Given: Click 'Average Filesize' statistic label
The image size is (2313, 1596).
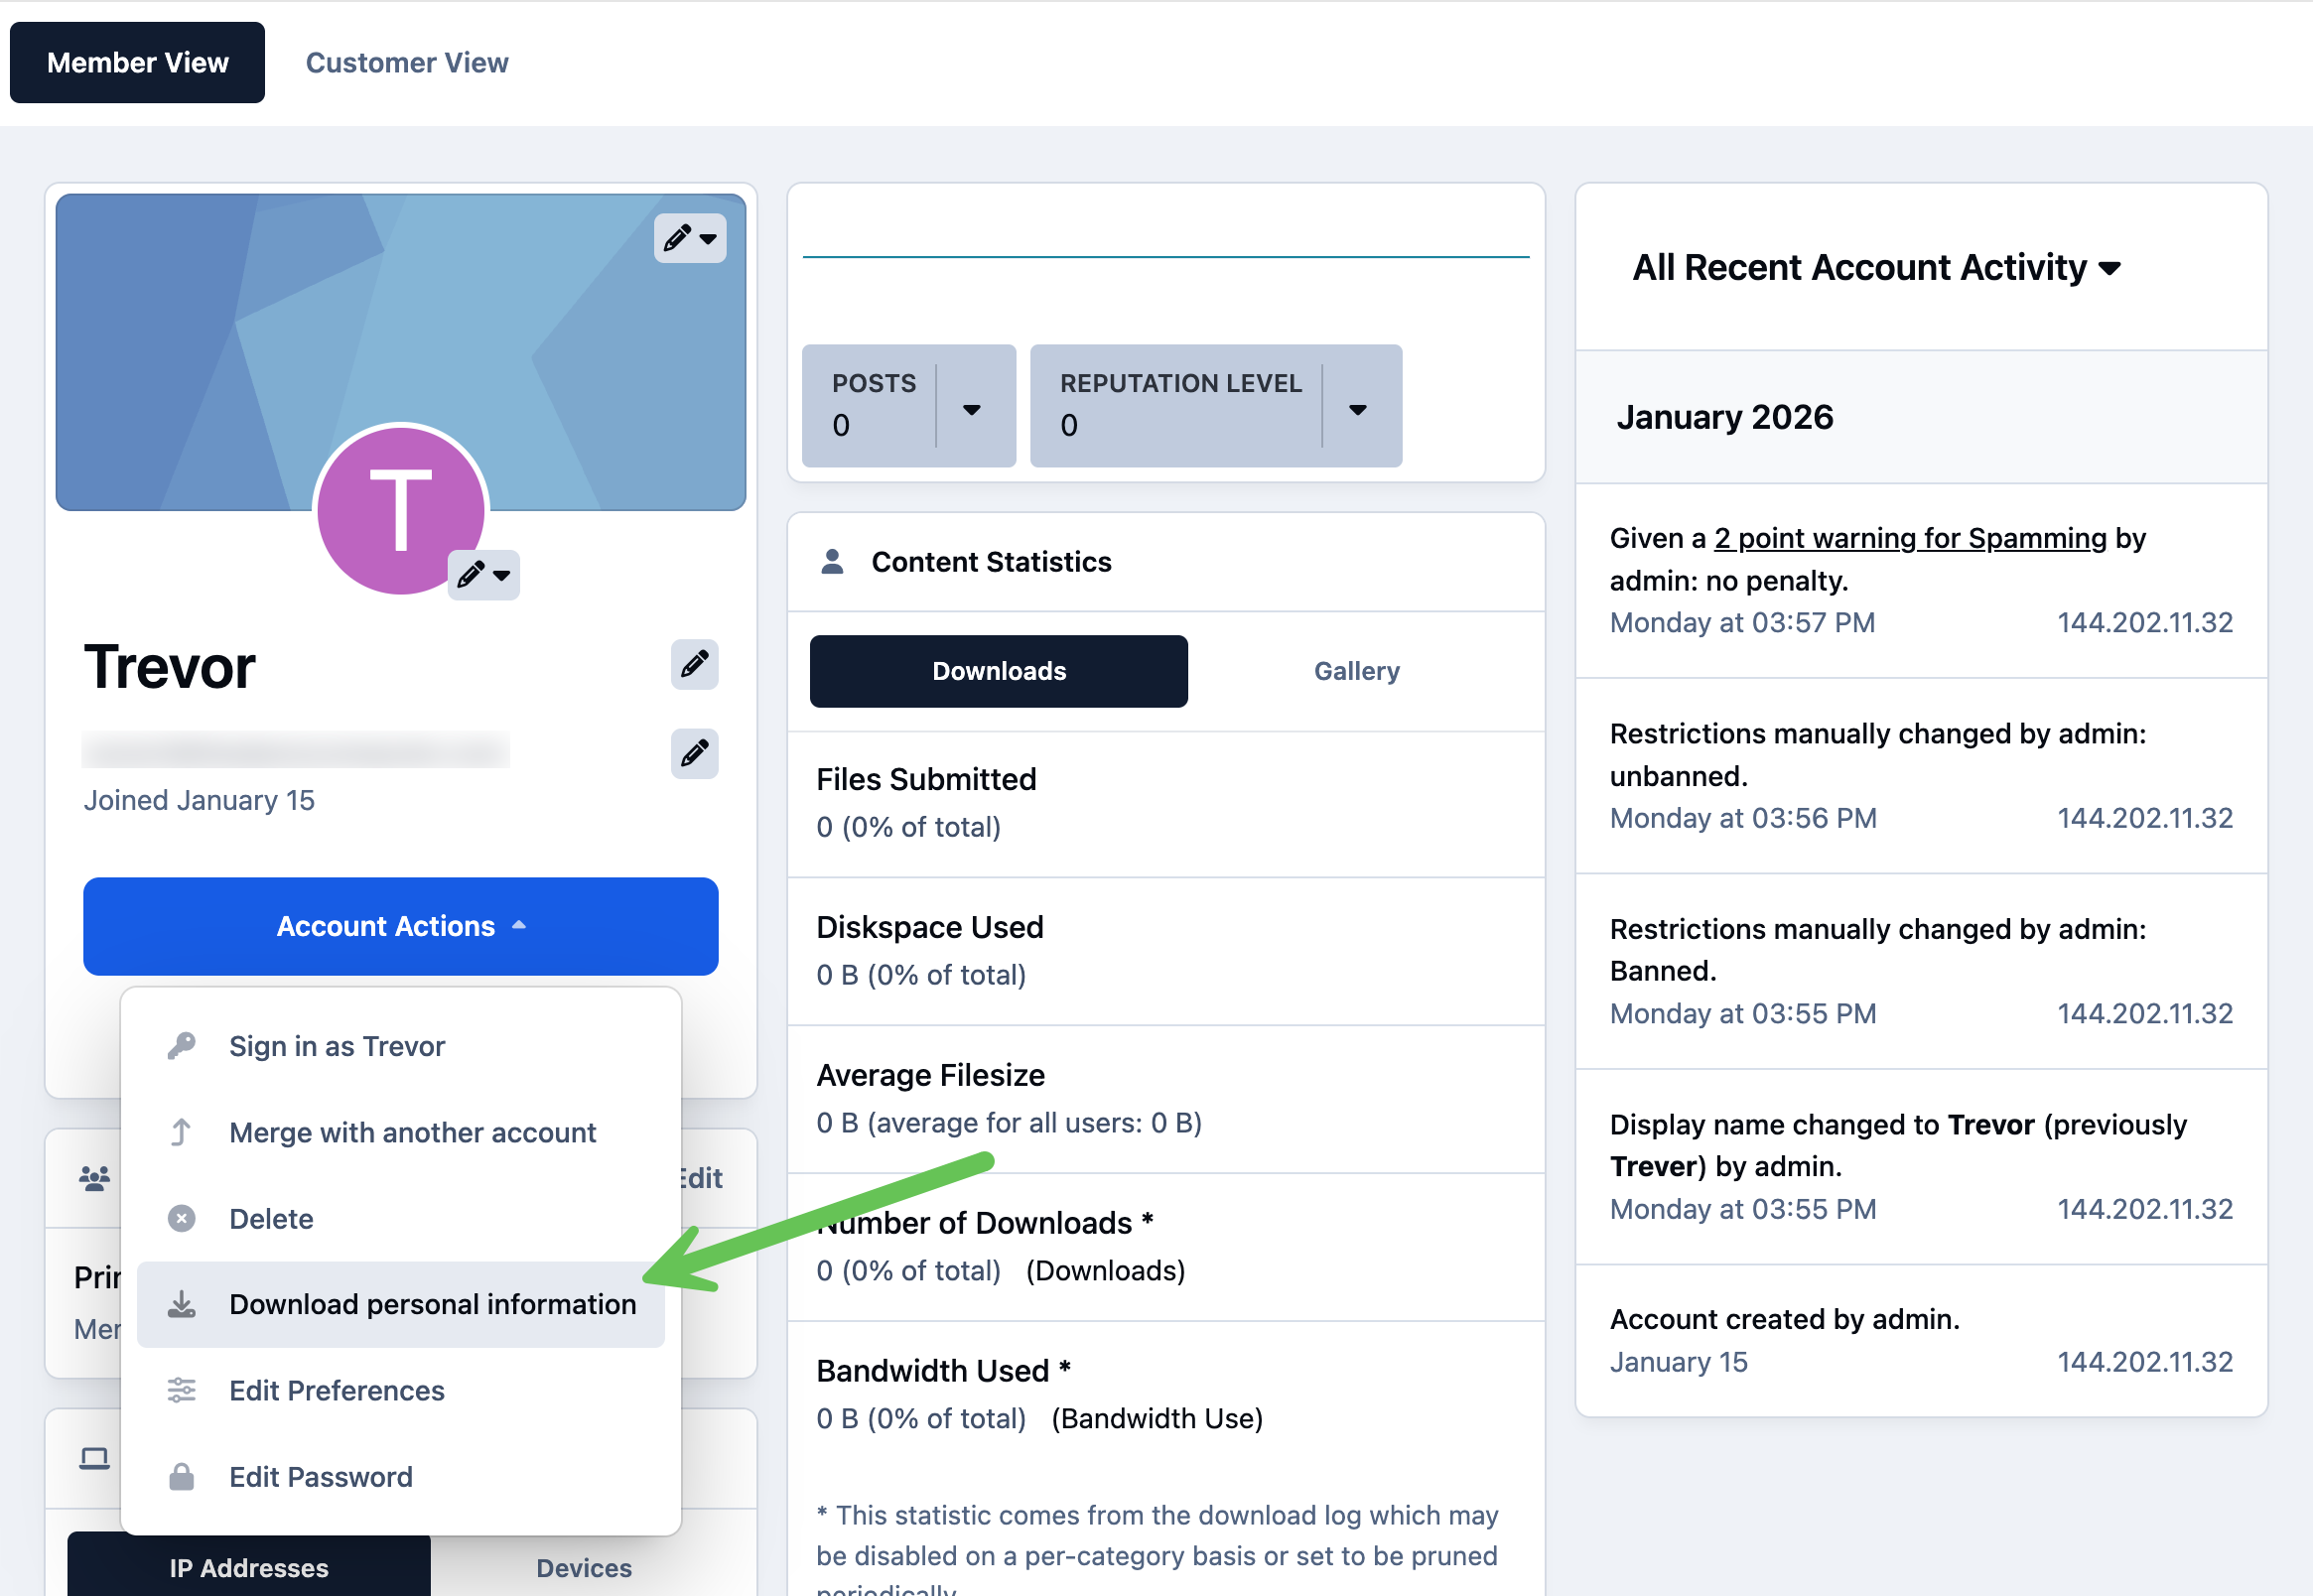Looking at the screenshot, I should point(930,1075).
